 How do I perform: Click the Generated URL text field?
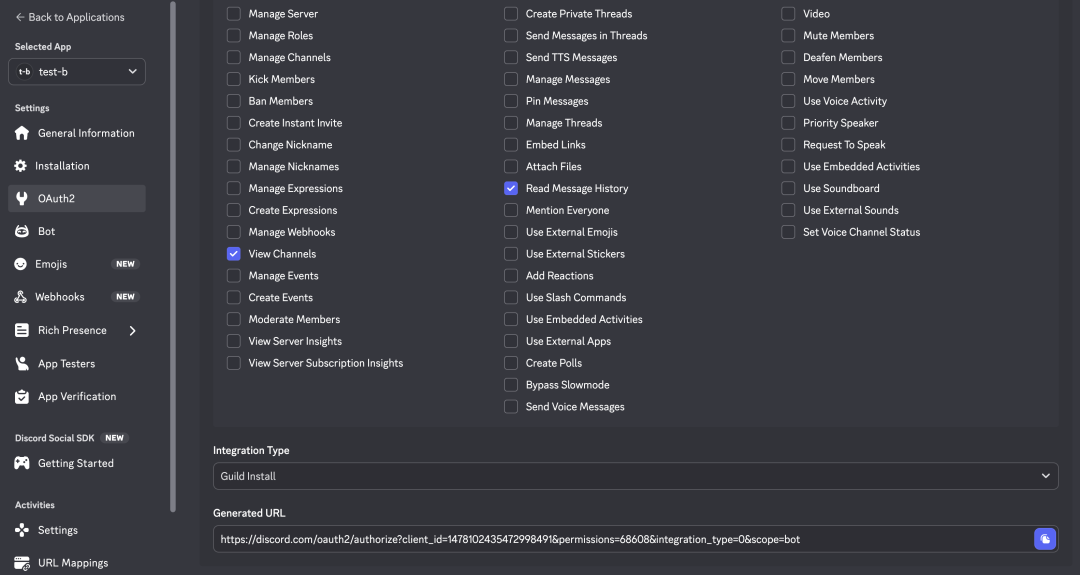tap(620, 539)
